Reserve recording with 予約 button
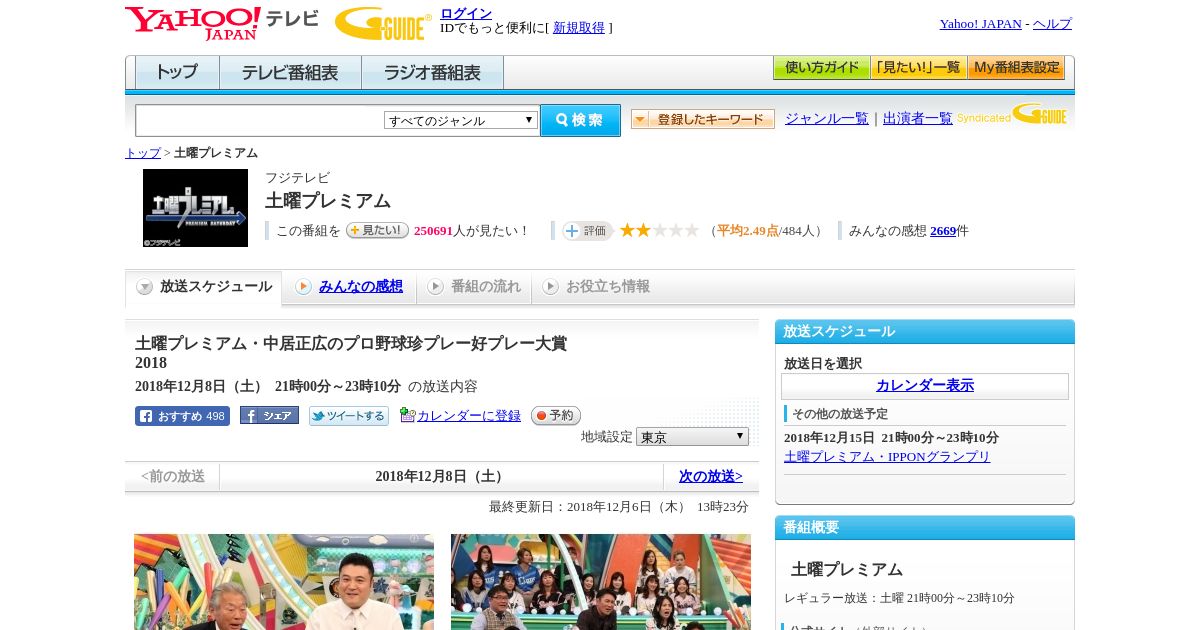1200x630 pixels. tap(555, 416)
